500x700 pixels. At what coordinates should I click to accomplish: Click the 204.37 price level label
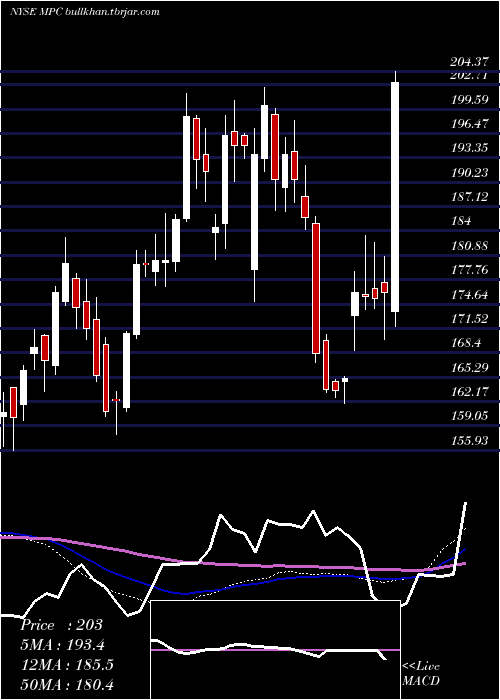click(x=469, y=63)
